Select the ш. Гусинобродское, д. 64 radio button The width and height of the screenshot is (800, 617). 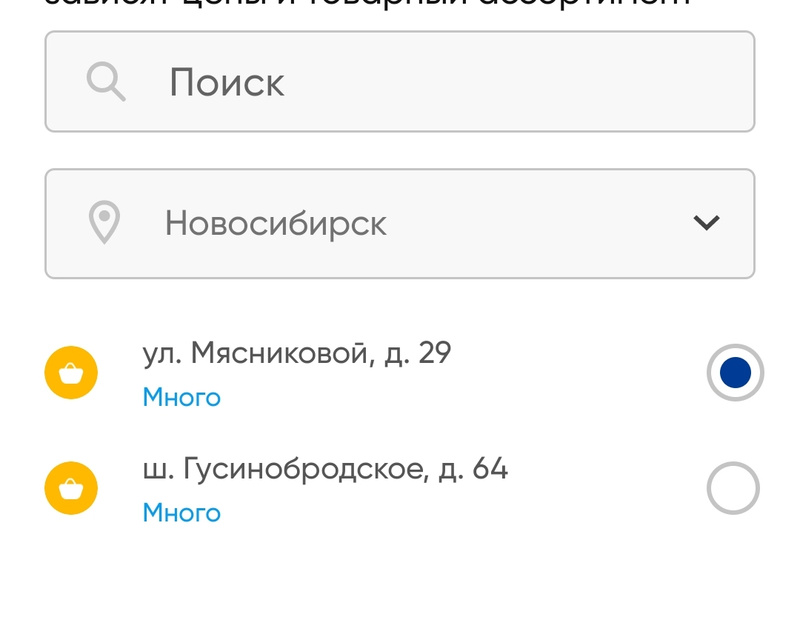(x=733, y=488)
